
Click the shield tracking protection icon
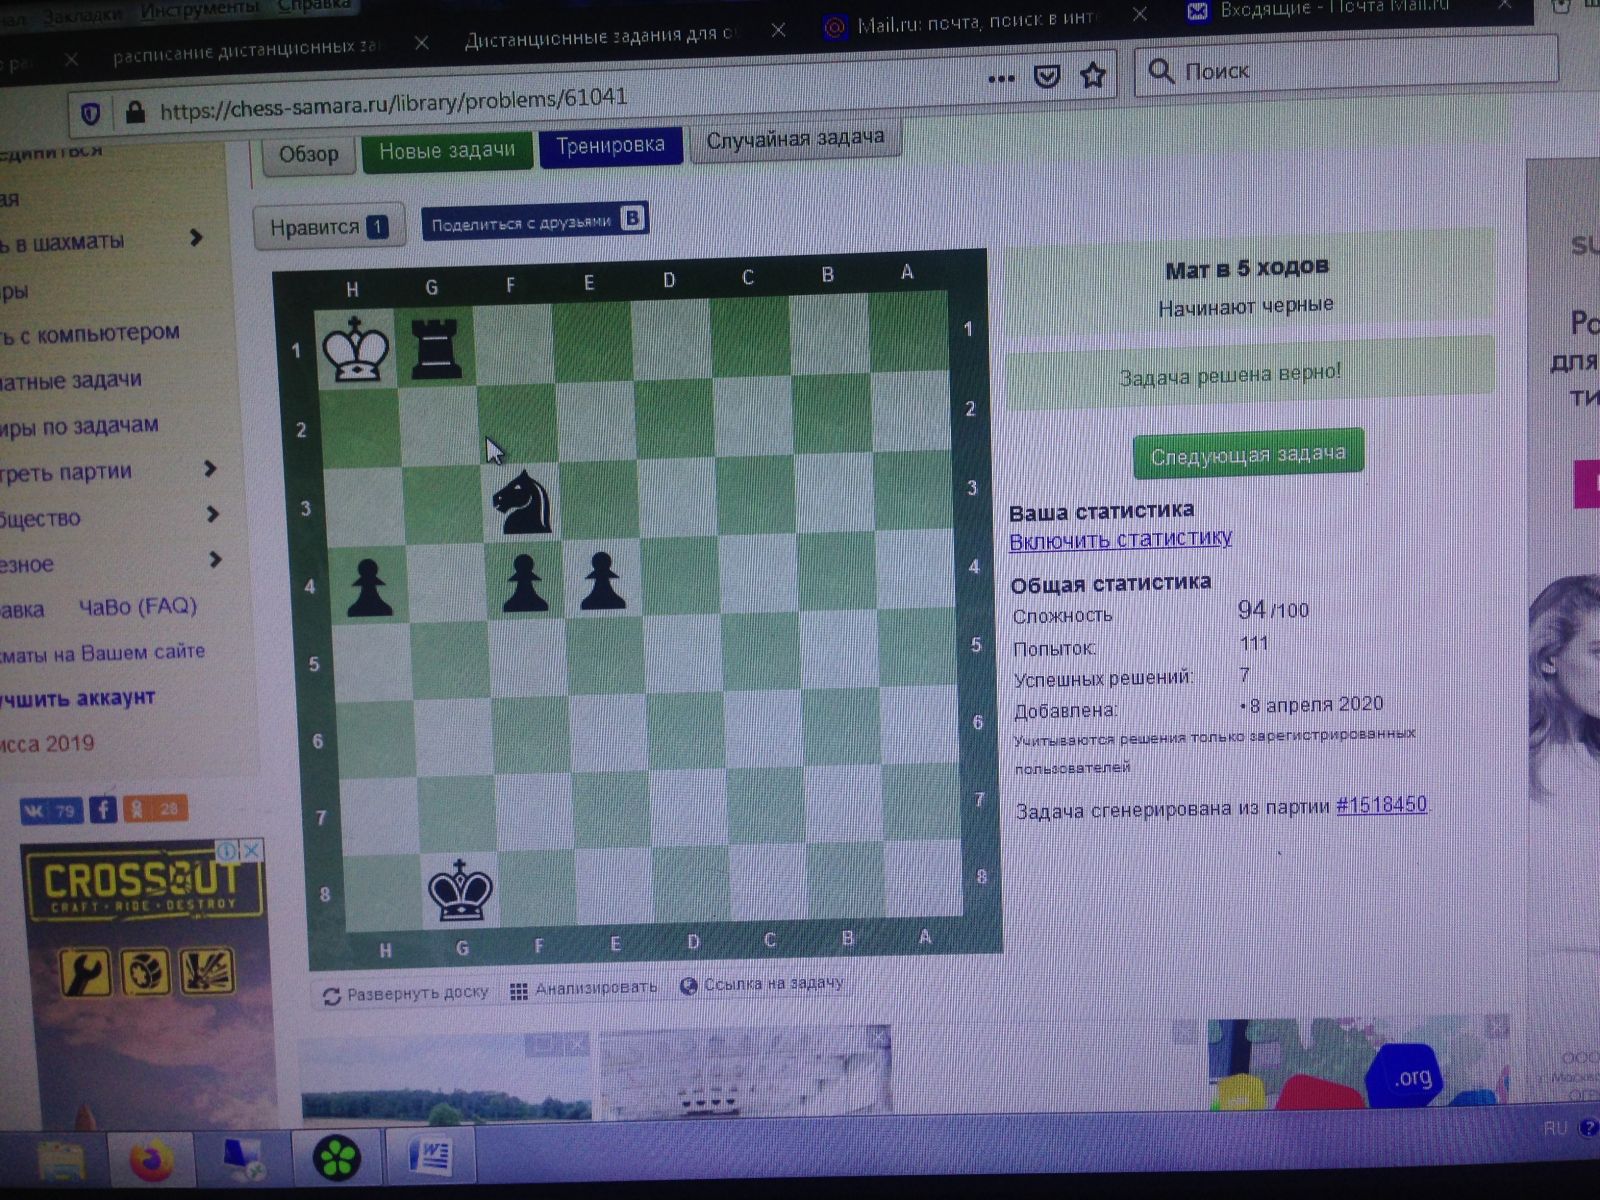[90, 114]
